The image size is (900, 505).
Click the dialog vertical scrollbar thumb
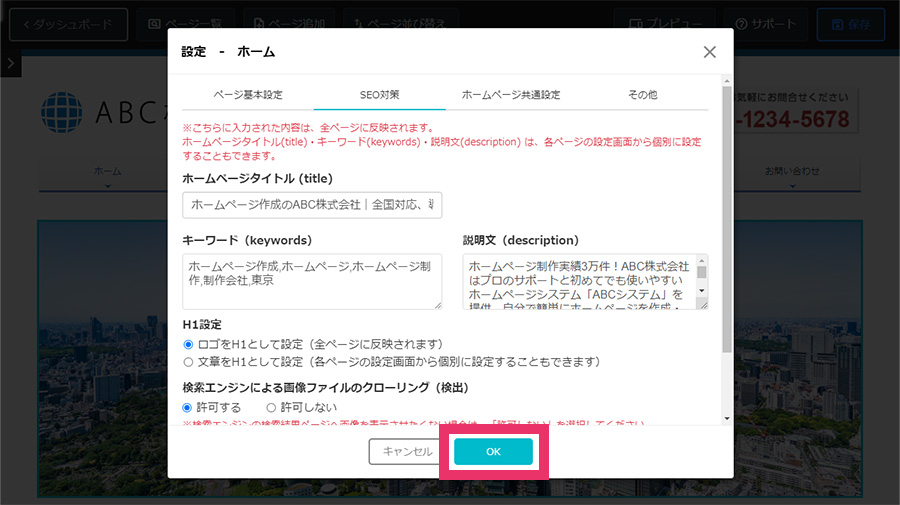(727, 219)
